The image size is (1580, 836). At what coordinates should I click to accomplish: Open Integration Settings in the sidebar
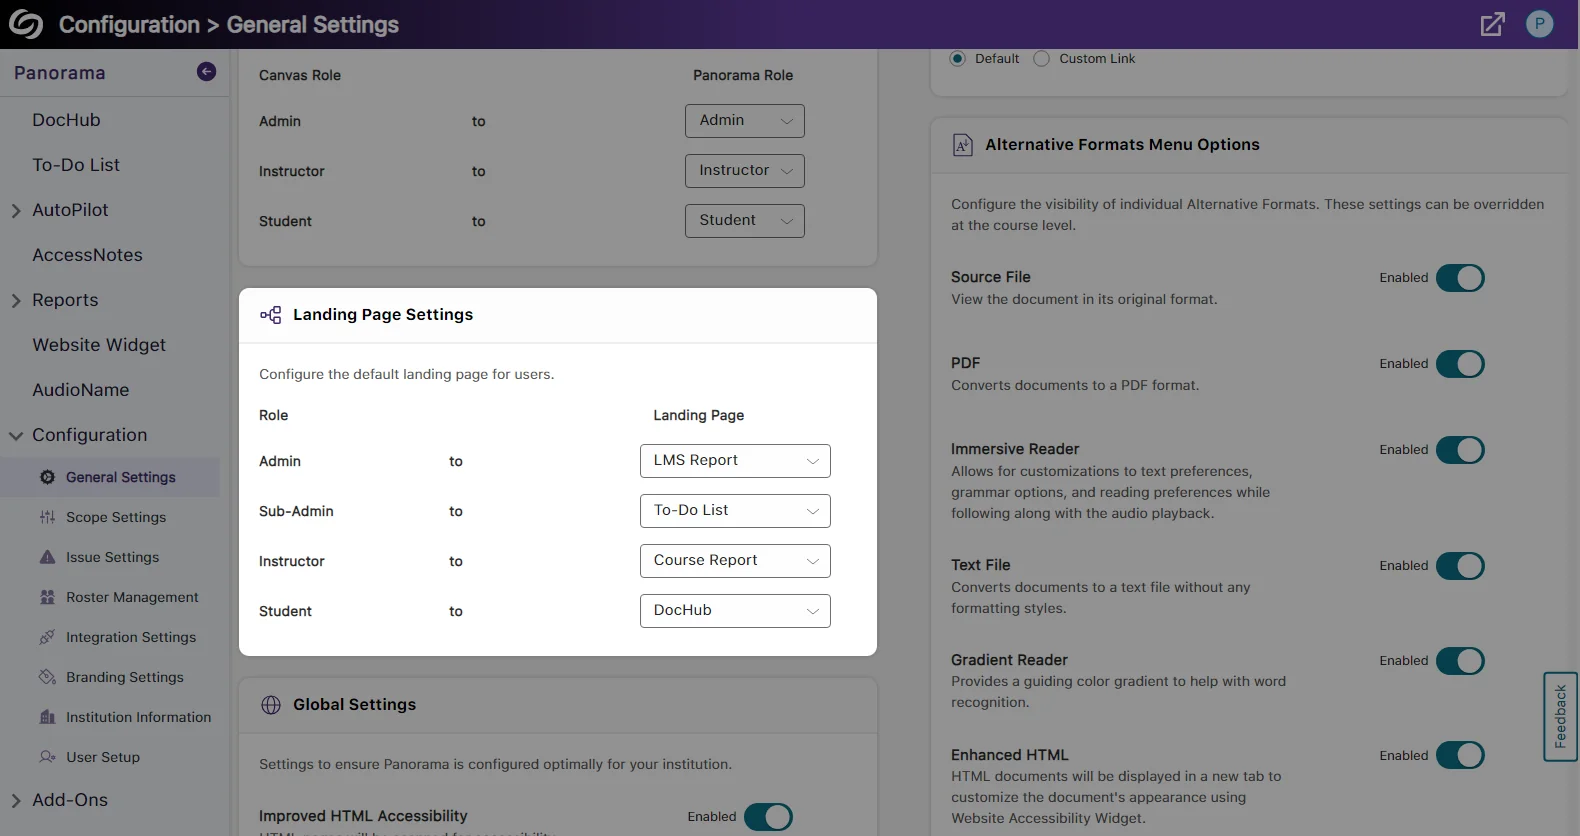click(131, 637)
